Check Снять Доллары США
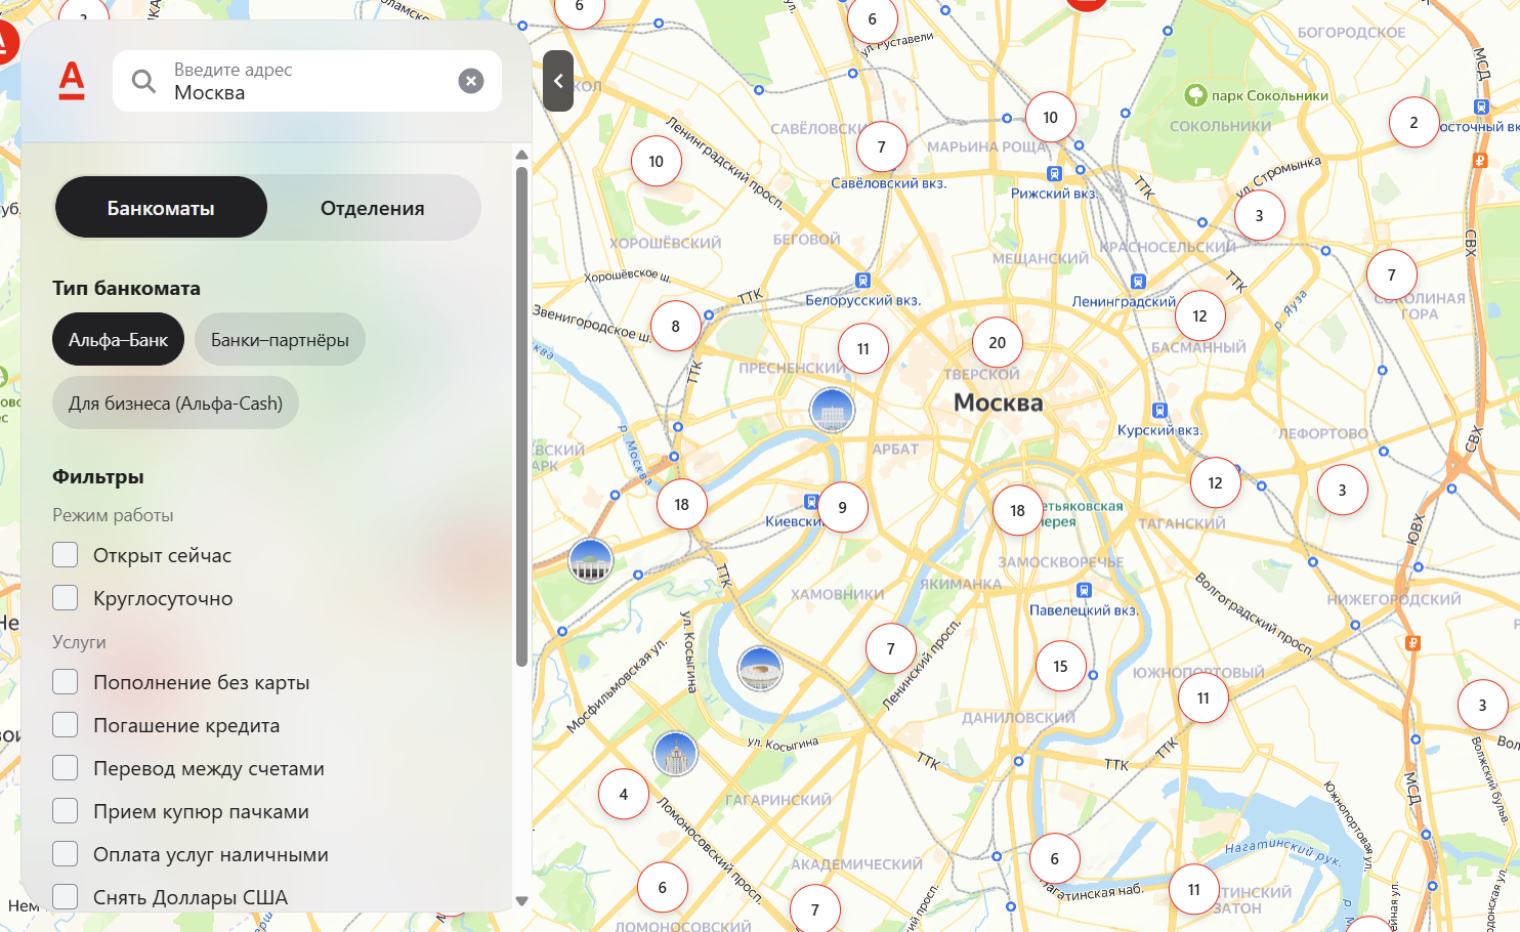This screenshot has width=1520, height=932. click(x=65, y=897)
